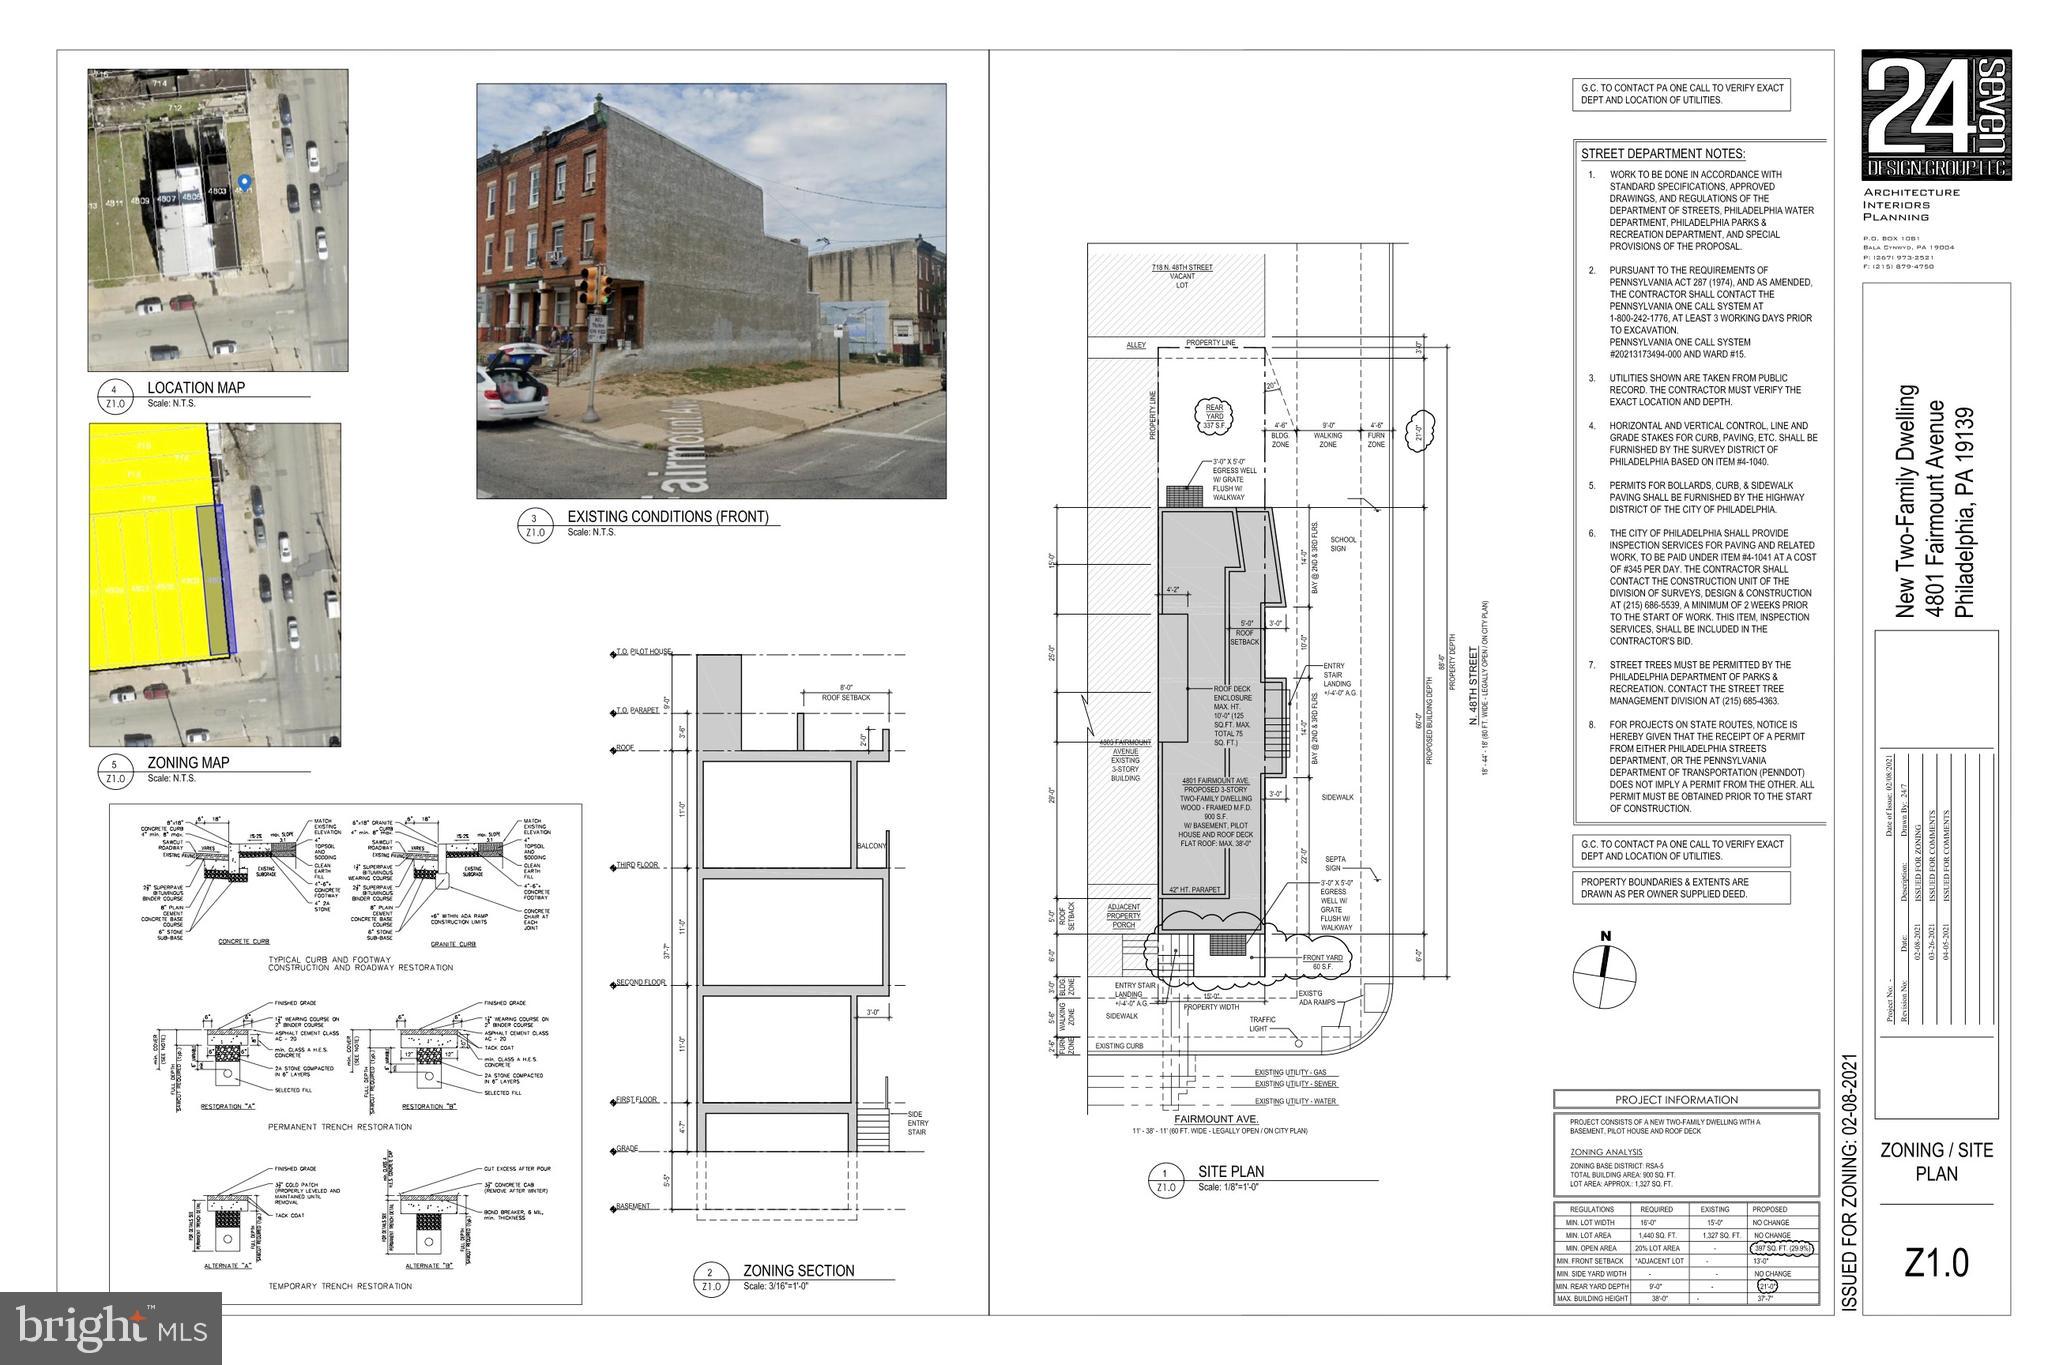Click the Zoning Map drawing number bubble

tap(115, 771)
